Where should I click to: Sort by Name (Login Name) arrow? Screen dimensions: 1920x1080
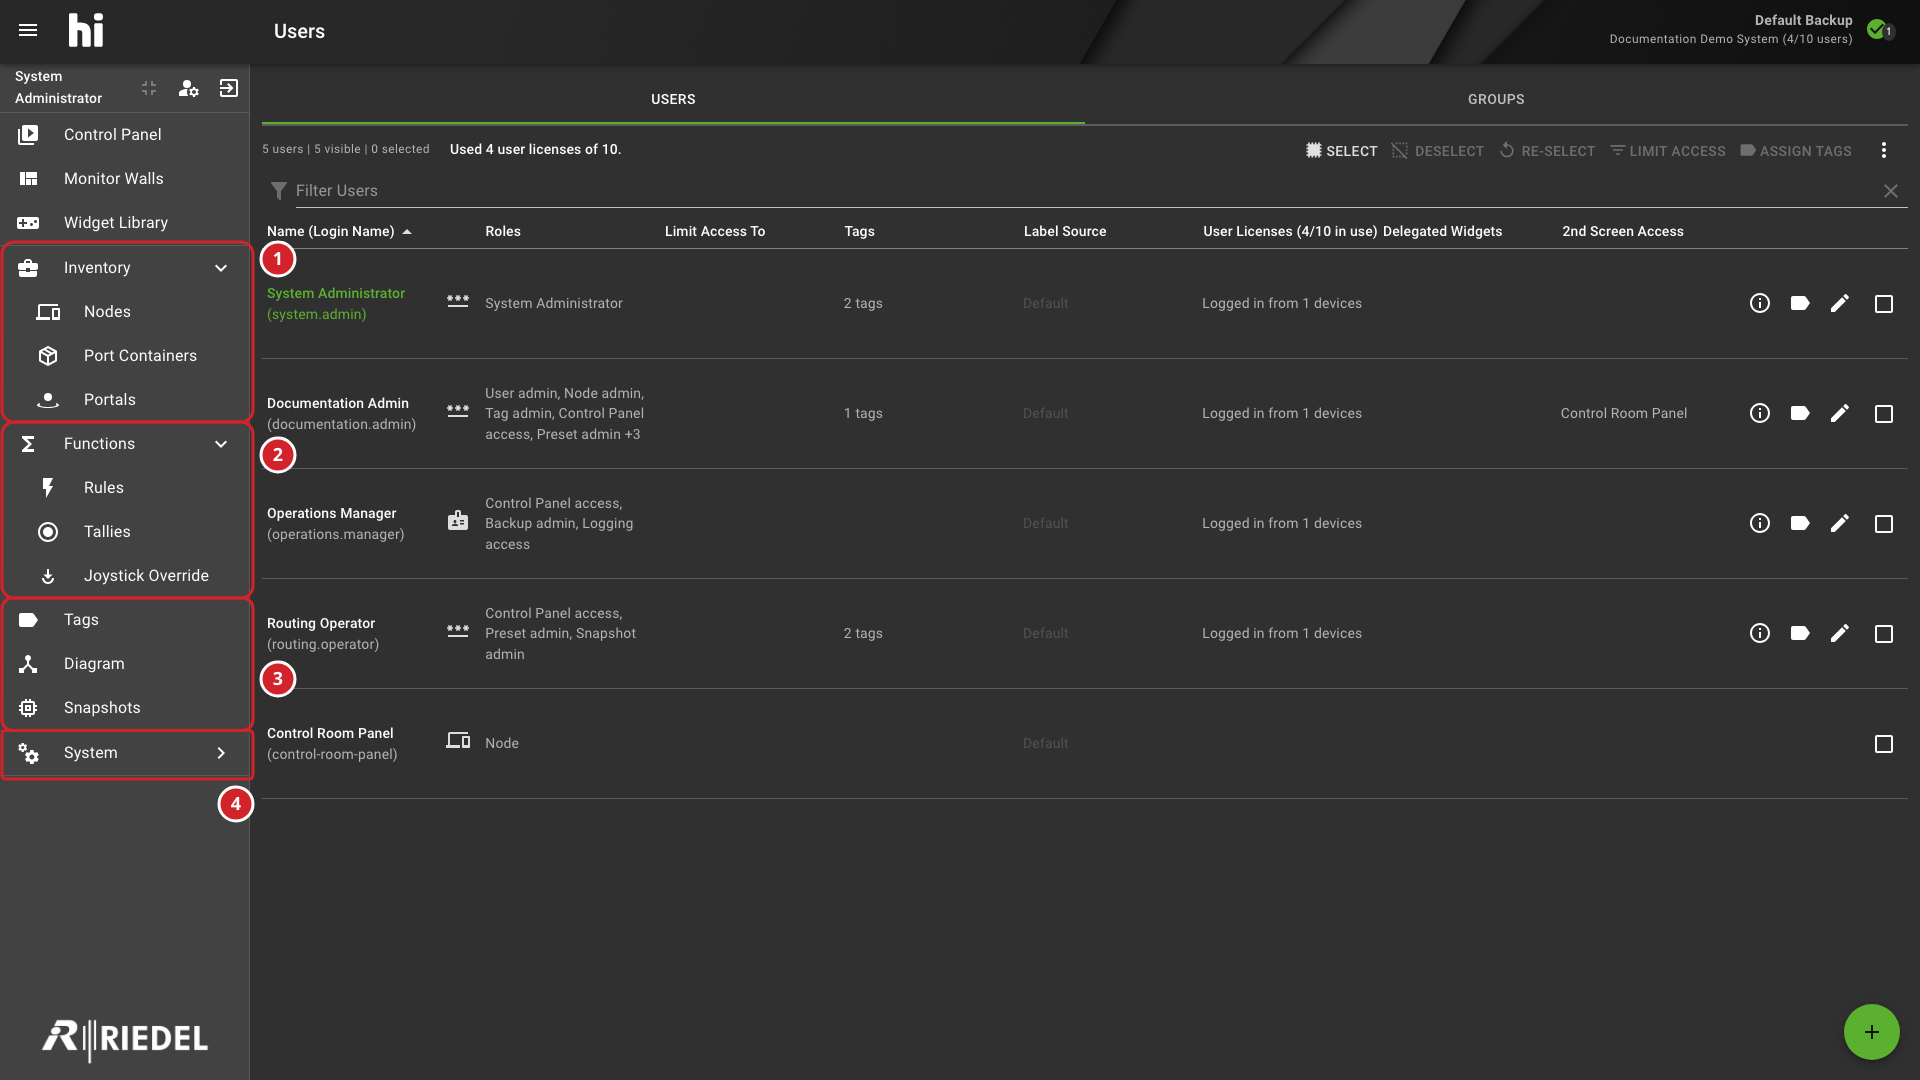pos(407,232)
